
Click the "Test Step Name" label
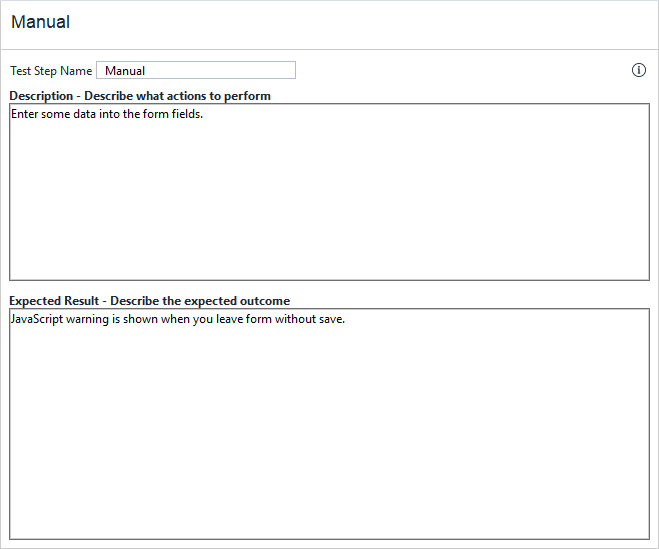point(51,71)
